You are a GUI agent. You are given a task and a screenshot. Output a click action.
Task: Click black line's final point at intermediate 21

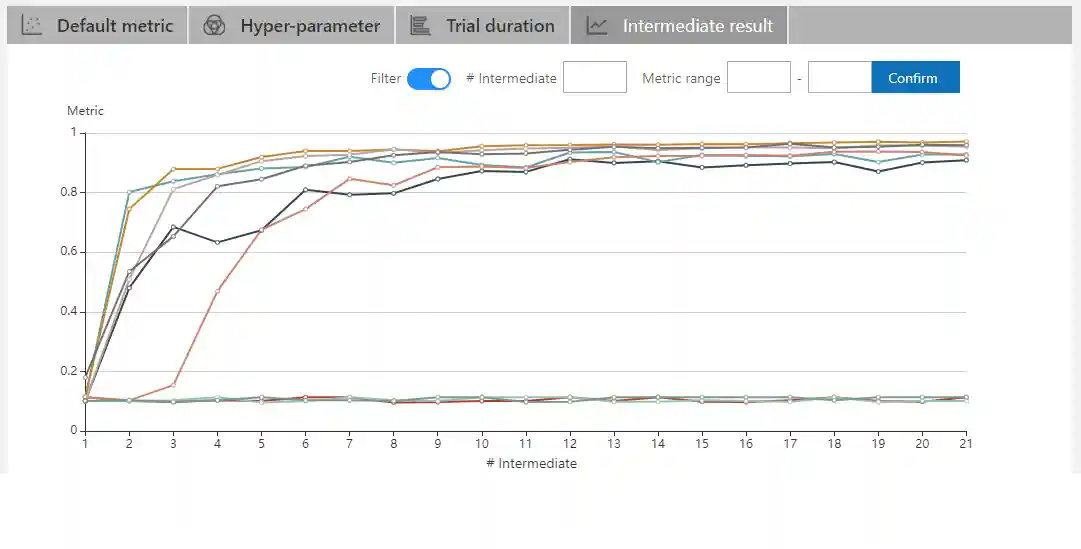tap(965, 160)
